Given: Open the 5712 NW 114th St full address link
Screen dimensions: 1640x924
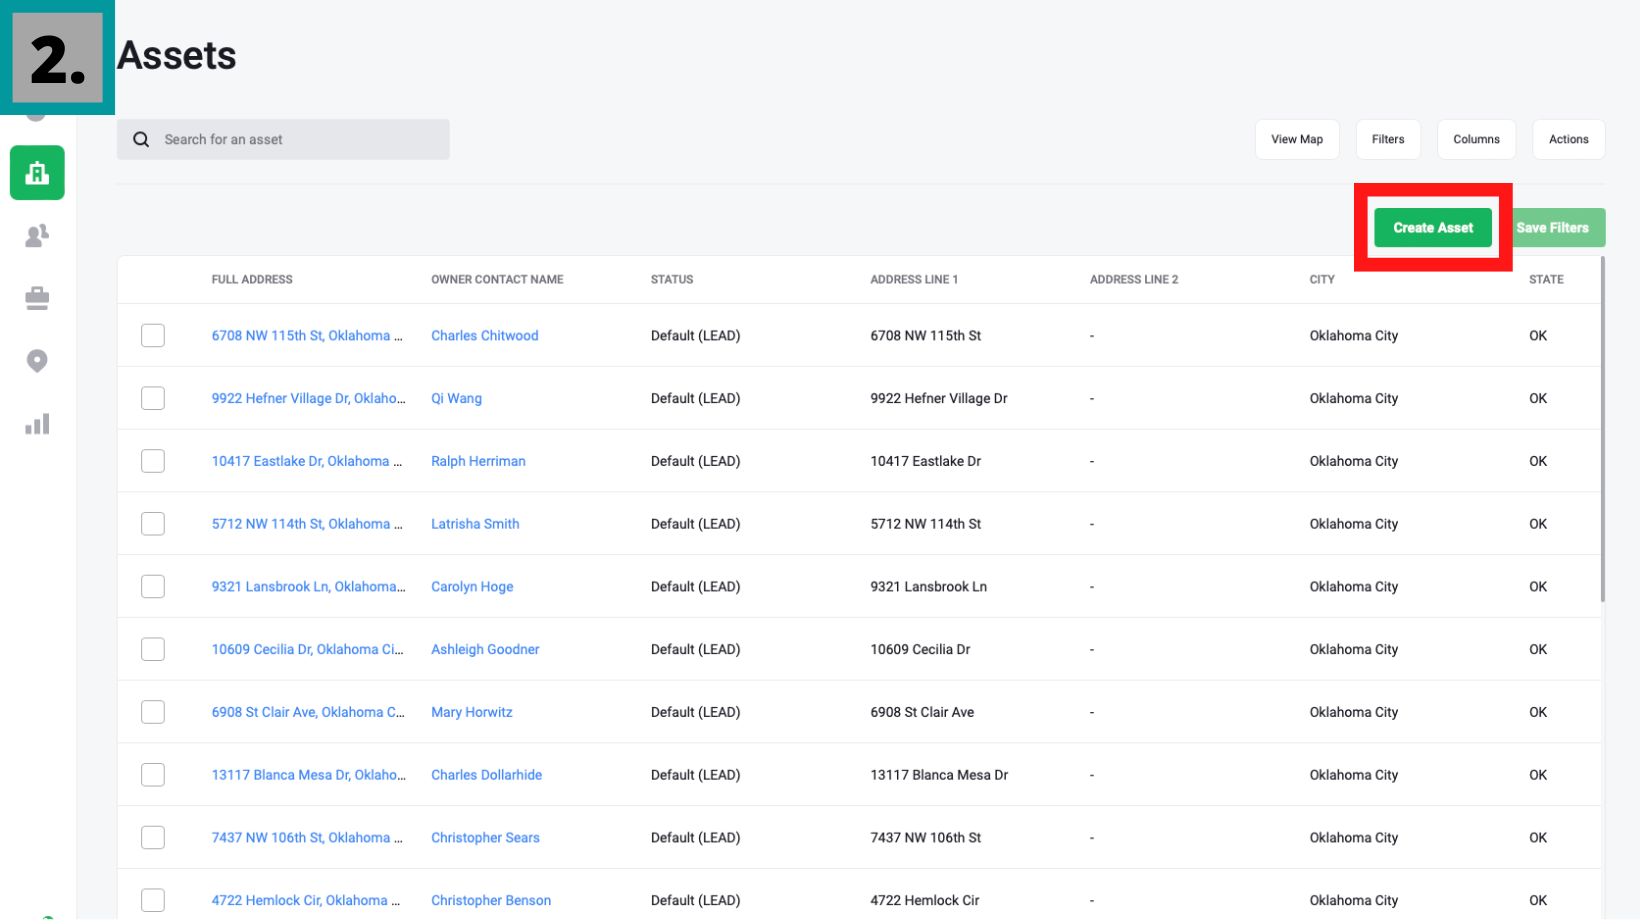Looking at the screenshot, I should (307, 524).
